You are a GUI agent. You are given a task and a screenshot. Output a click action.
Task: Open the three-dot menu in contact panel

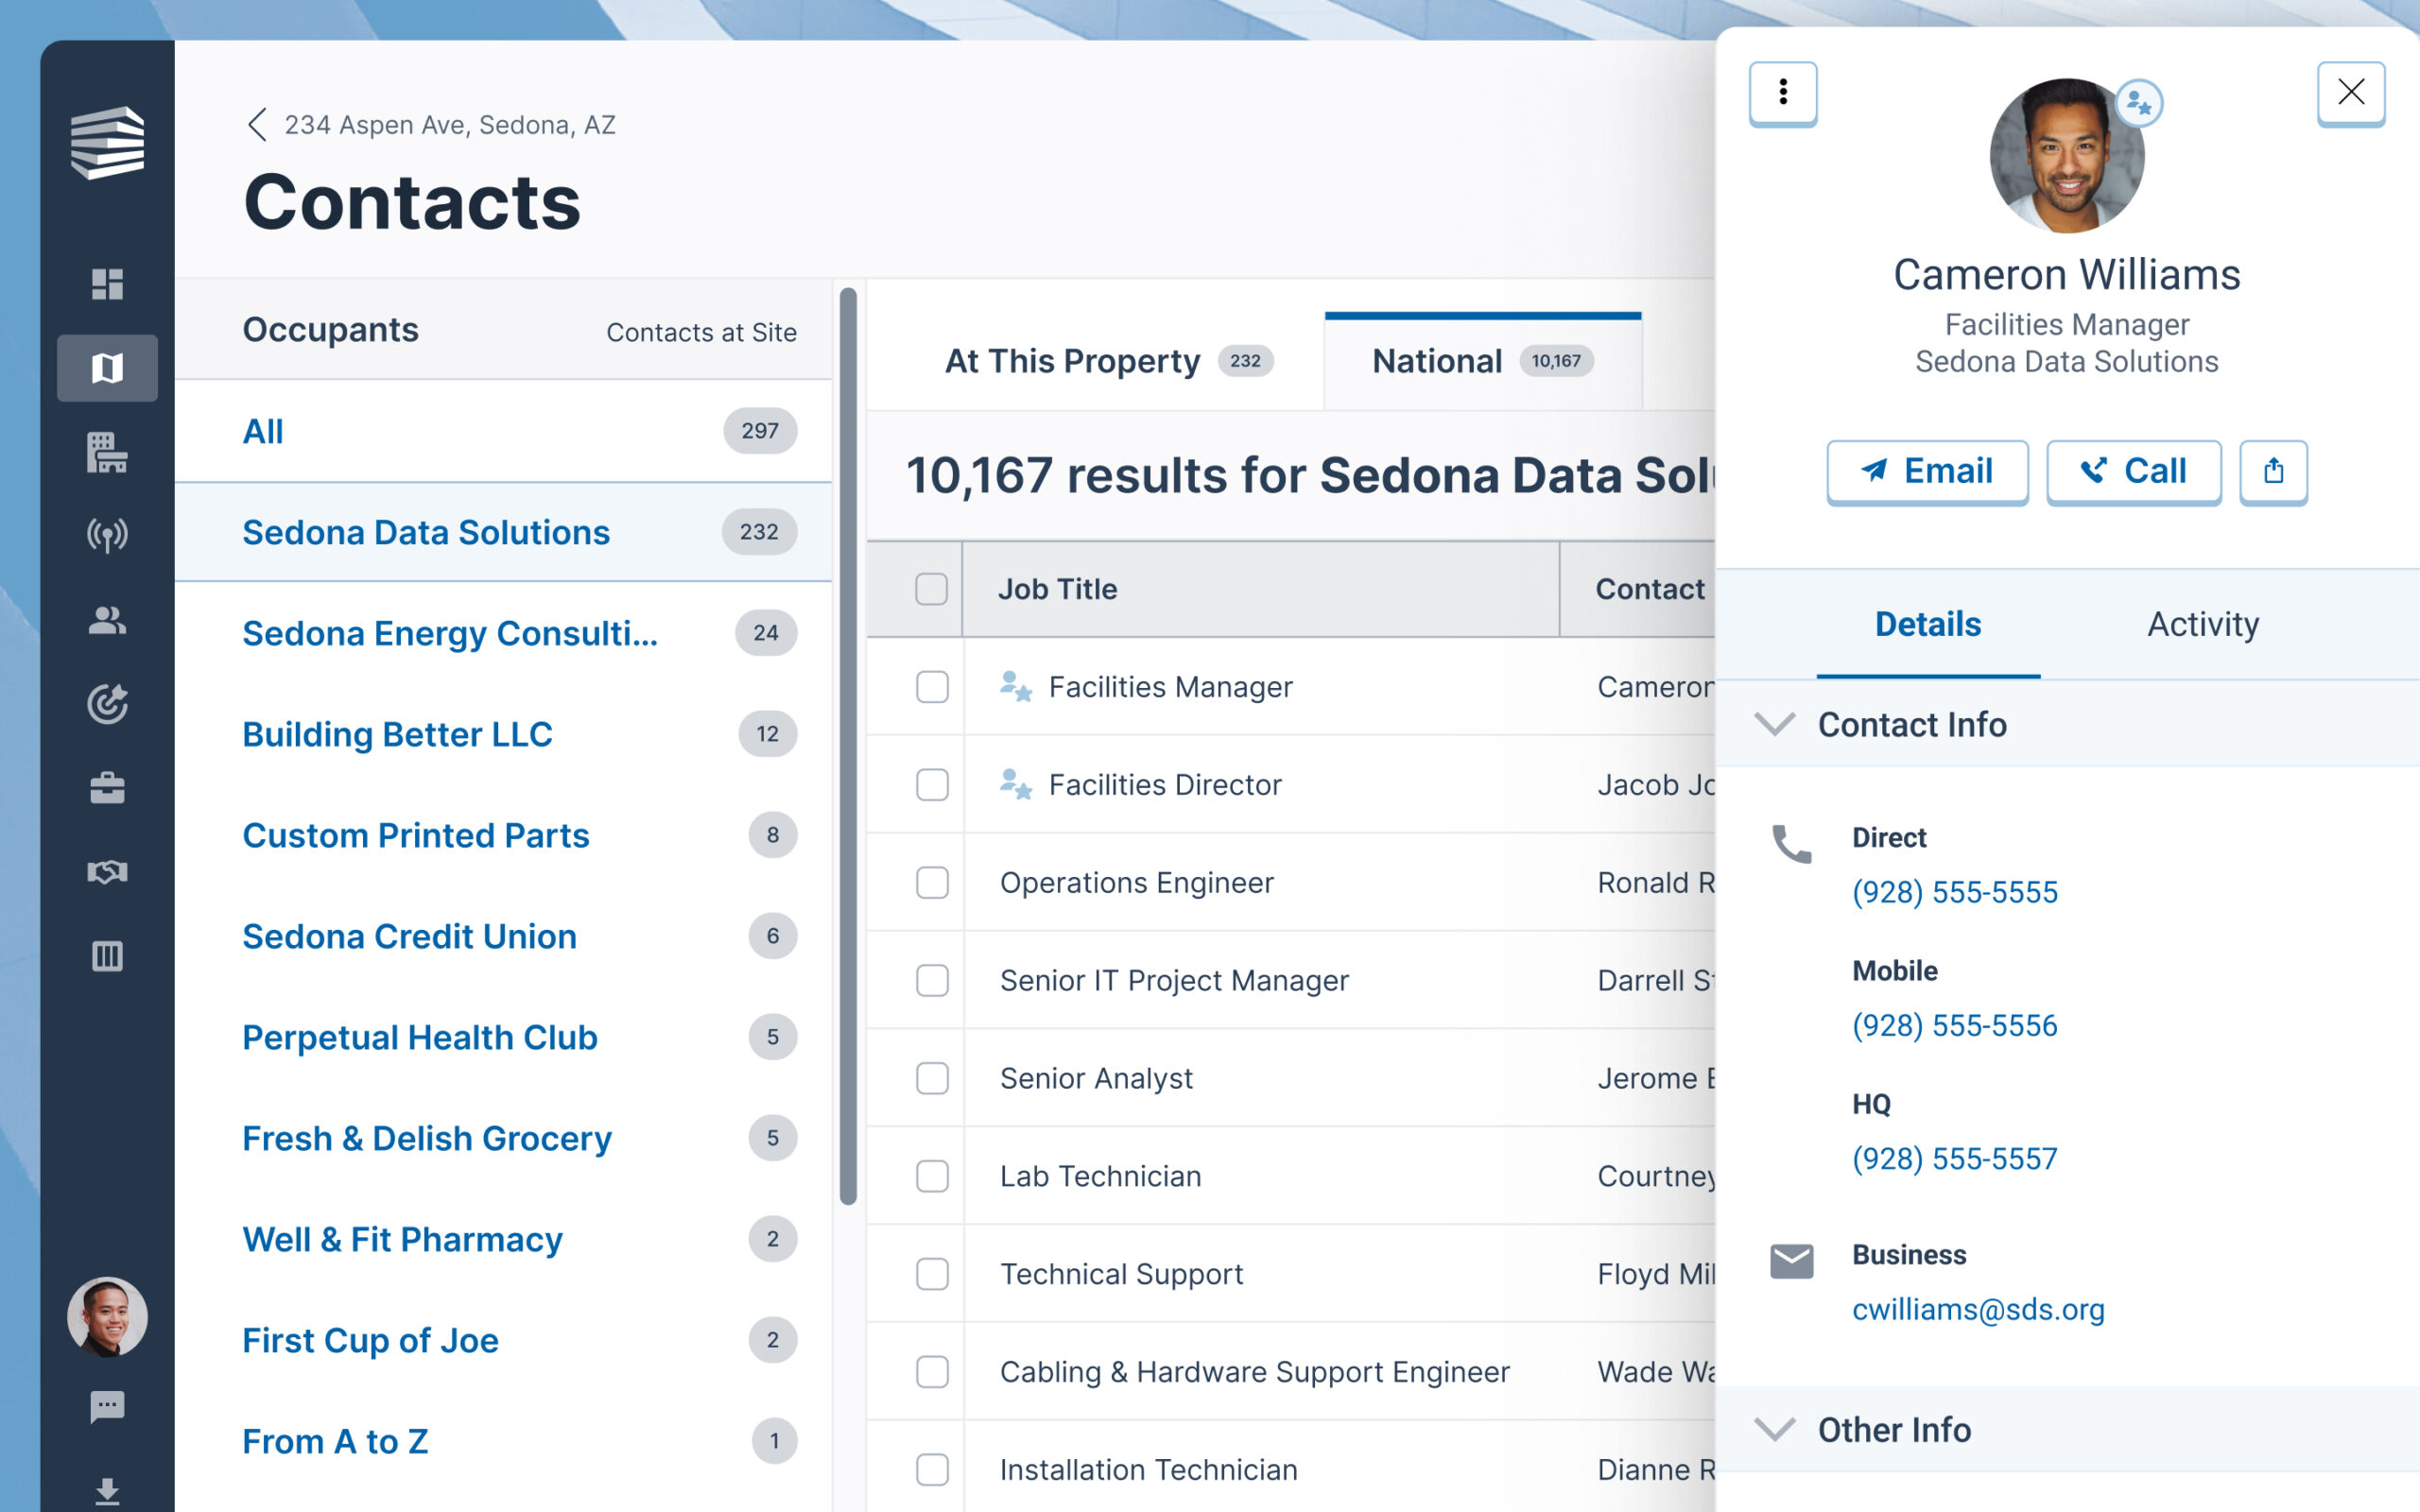point(1782,93)
